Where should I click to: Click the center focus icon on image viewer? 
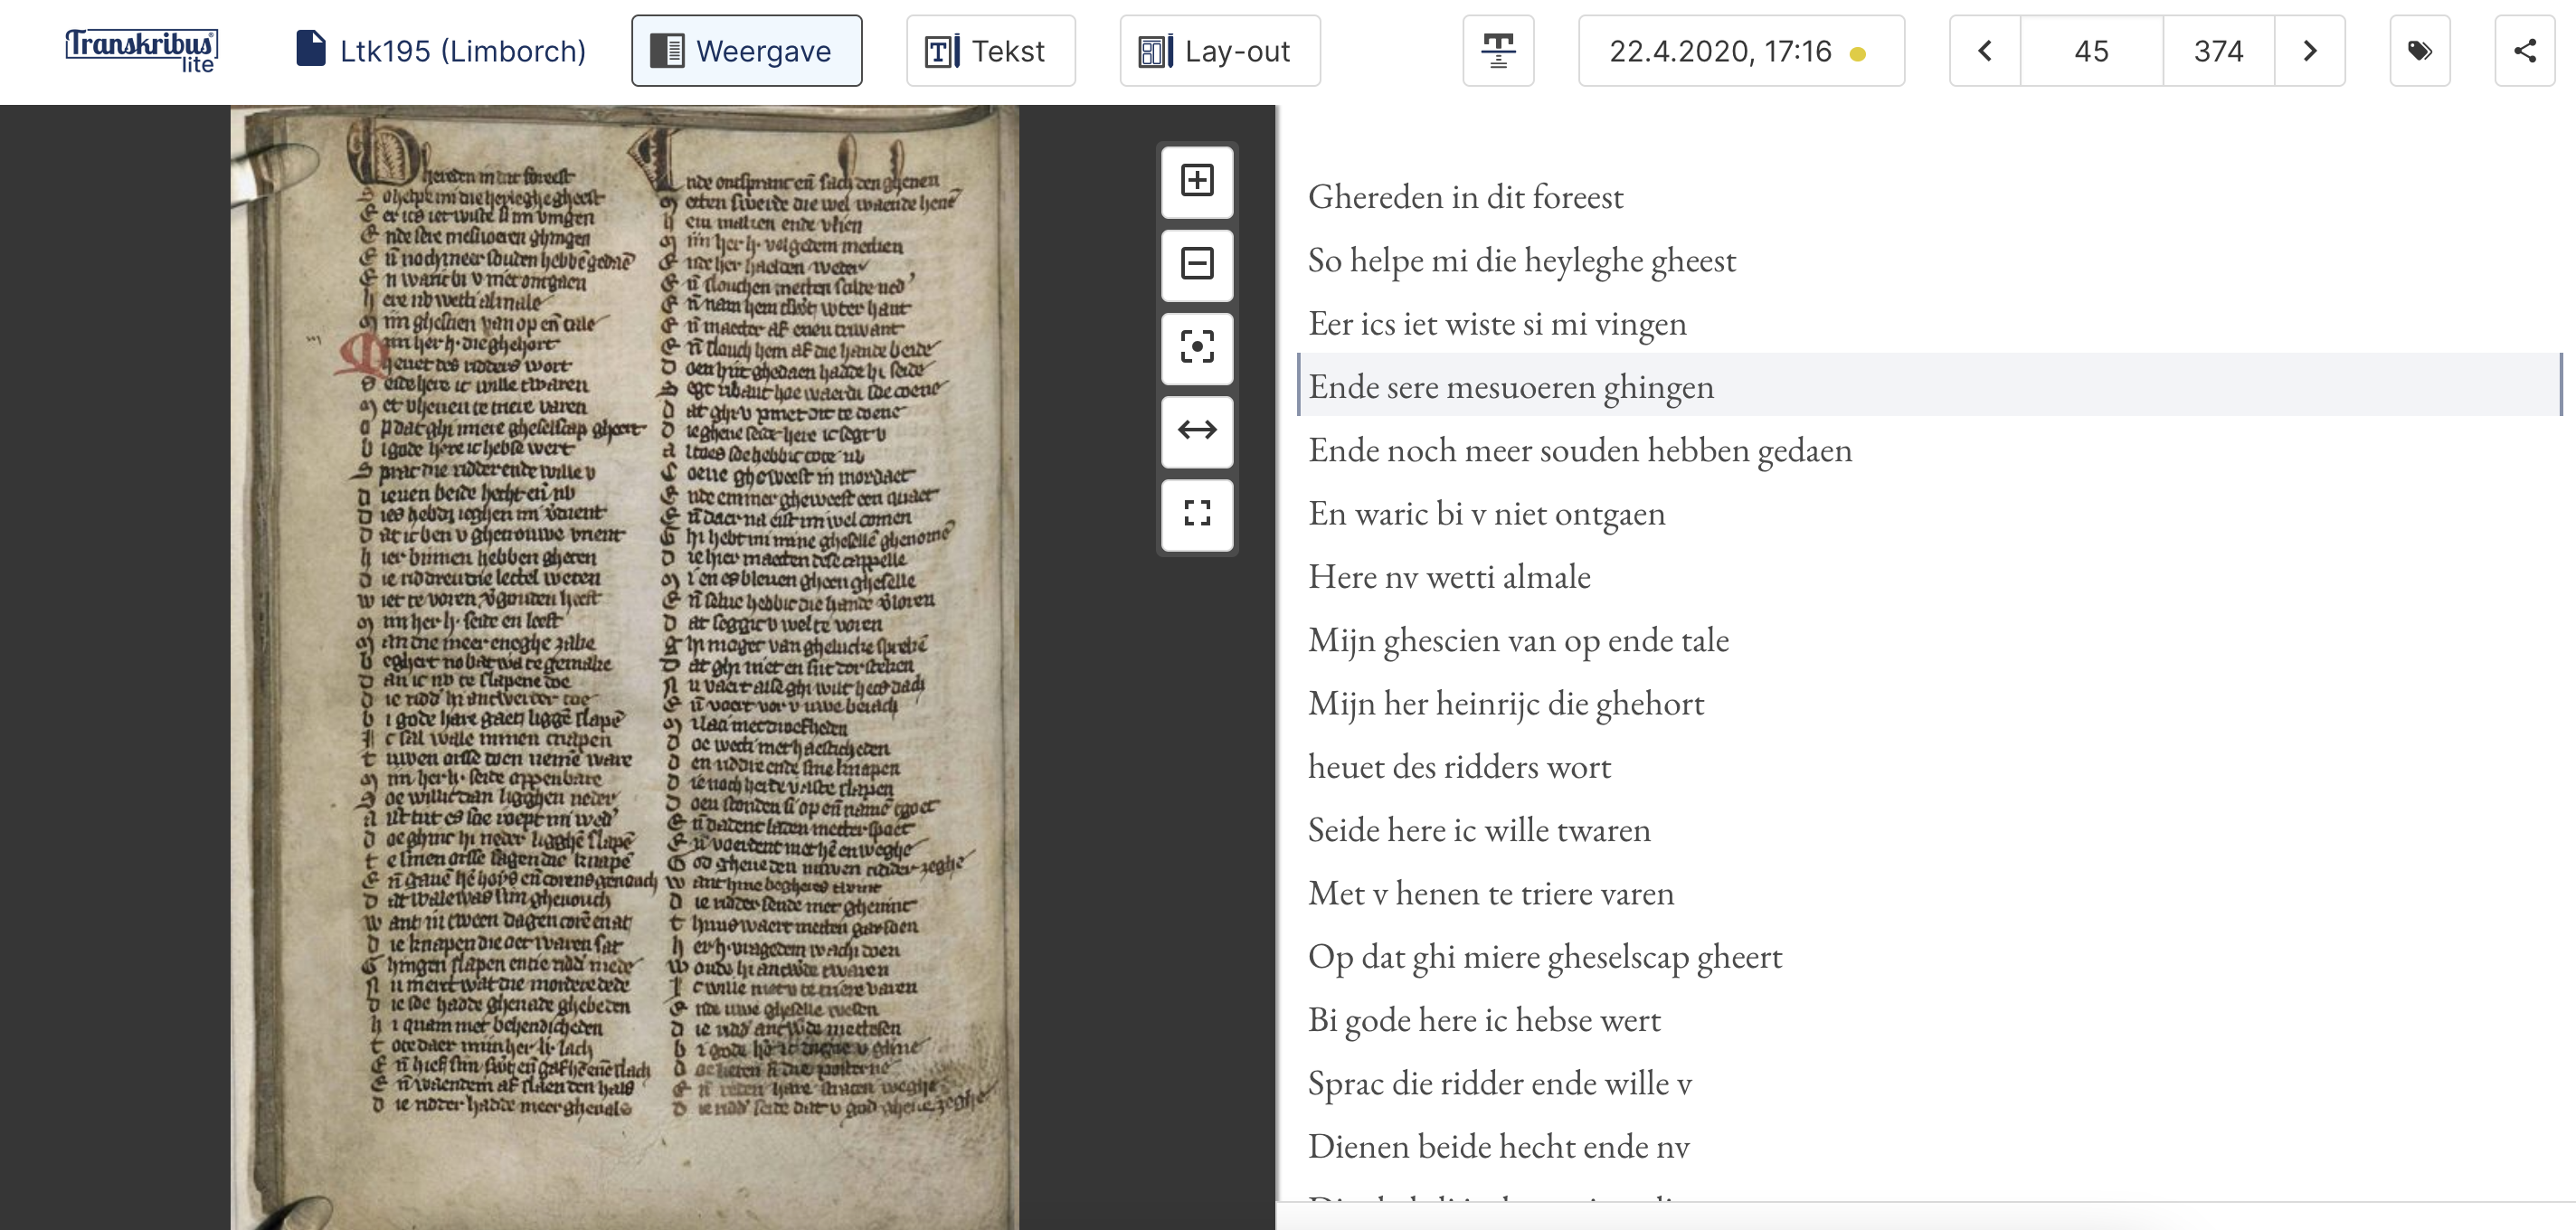[1197, 347]
